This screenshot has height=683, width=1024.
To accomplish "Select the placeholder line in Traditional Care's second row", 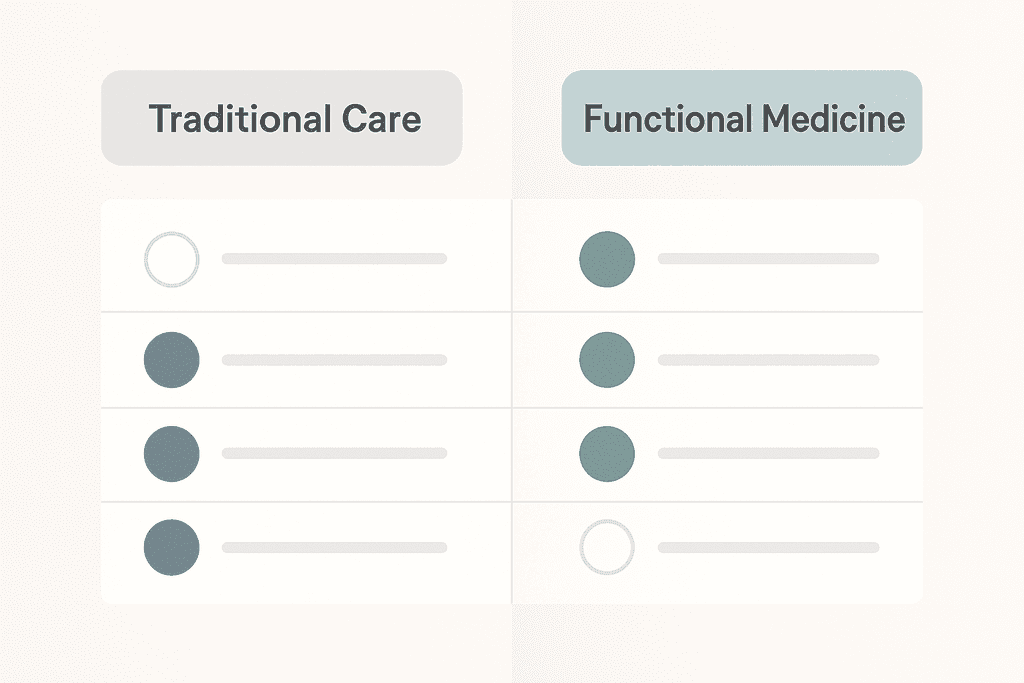I will [334, 360].
